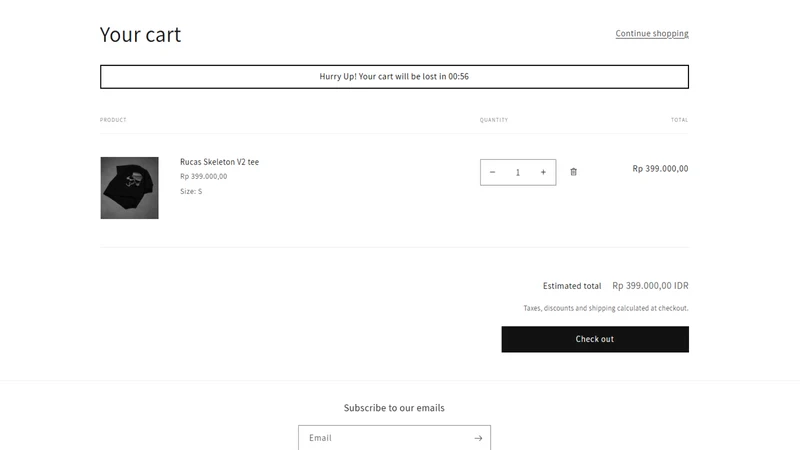Click the Estimated total amount Rp 399.000,00 IDR
The width and height of the screenshot is (800, 450).
(651, 286)
